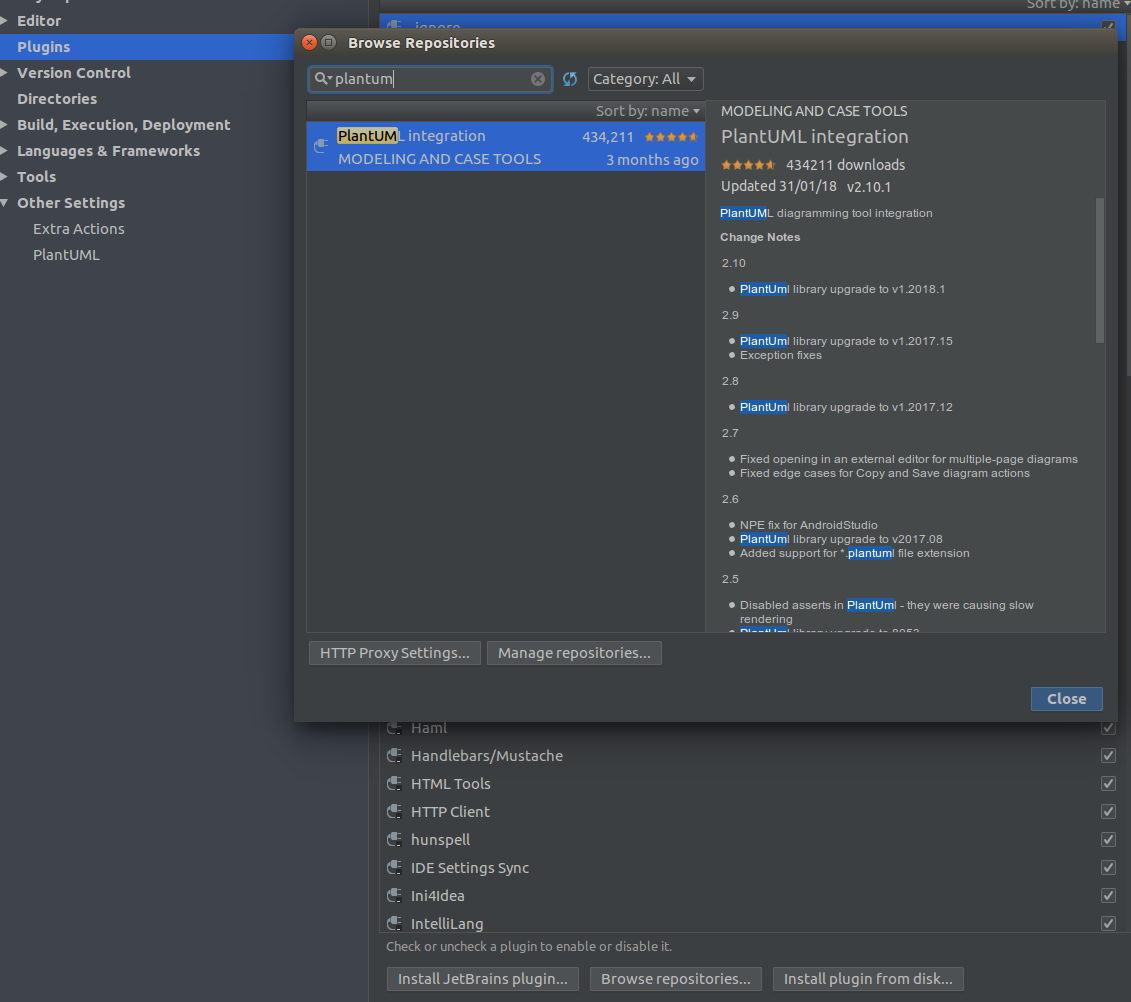Click the HTML Tools plugin icon

tap(394, 783)
